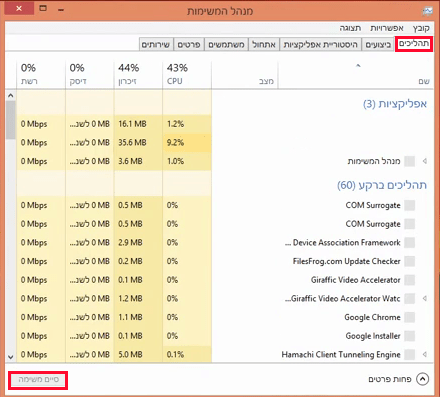This screenshot has height=397, width=440.
Task: Minimize the Task Manager window
Action: click(x=61, y=10)
